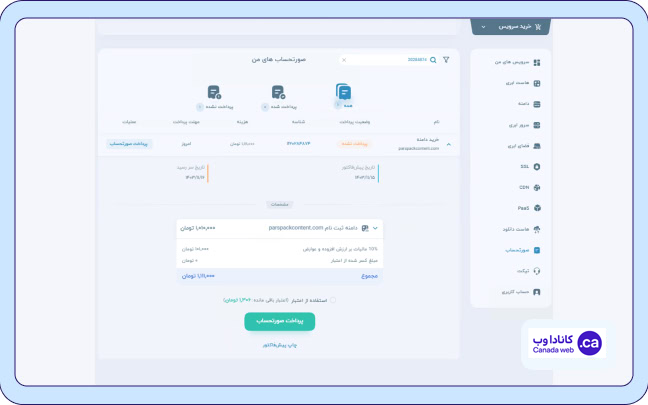Click green 'پرداخت صورتحساب' pay button
The height and width of the screenshot is (405, 648).
(279, 321)
